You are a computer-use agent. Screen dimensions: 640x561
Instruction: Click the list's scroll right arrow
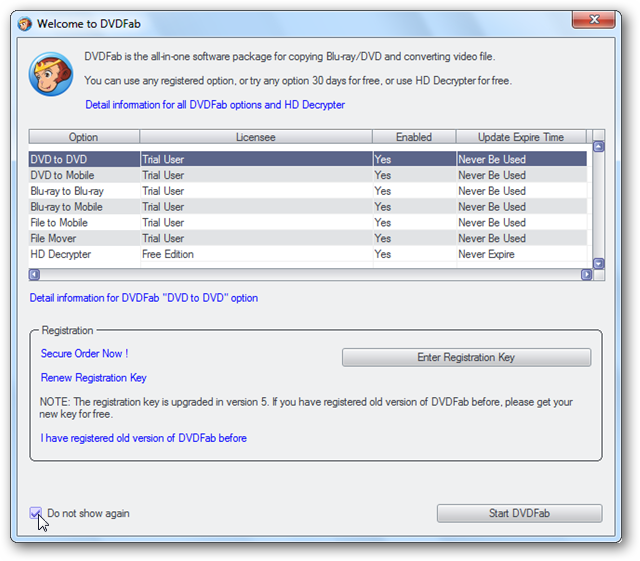point(587,274)
